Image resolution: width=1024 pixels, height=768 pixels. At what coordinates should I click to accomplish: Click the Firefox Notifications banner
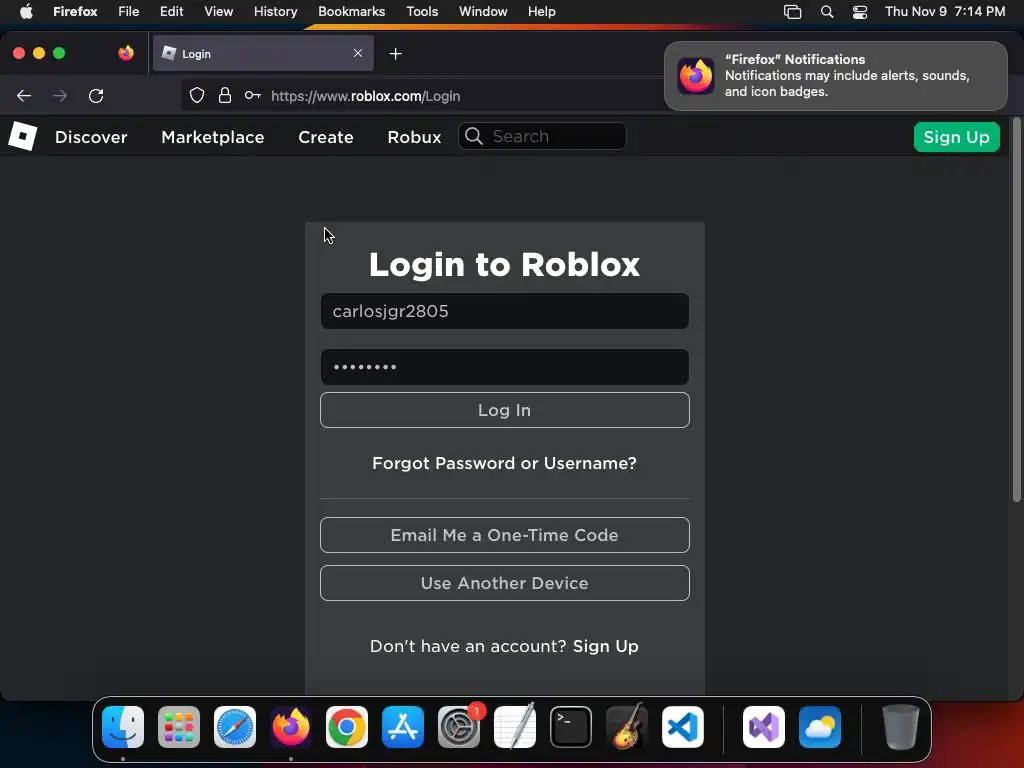835,76
